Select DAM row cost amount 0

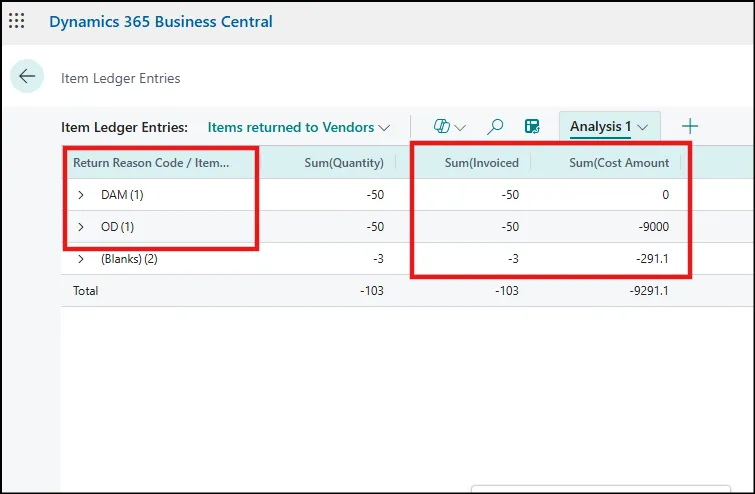(665, 195)
